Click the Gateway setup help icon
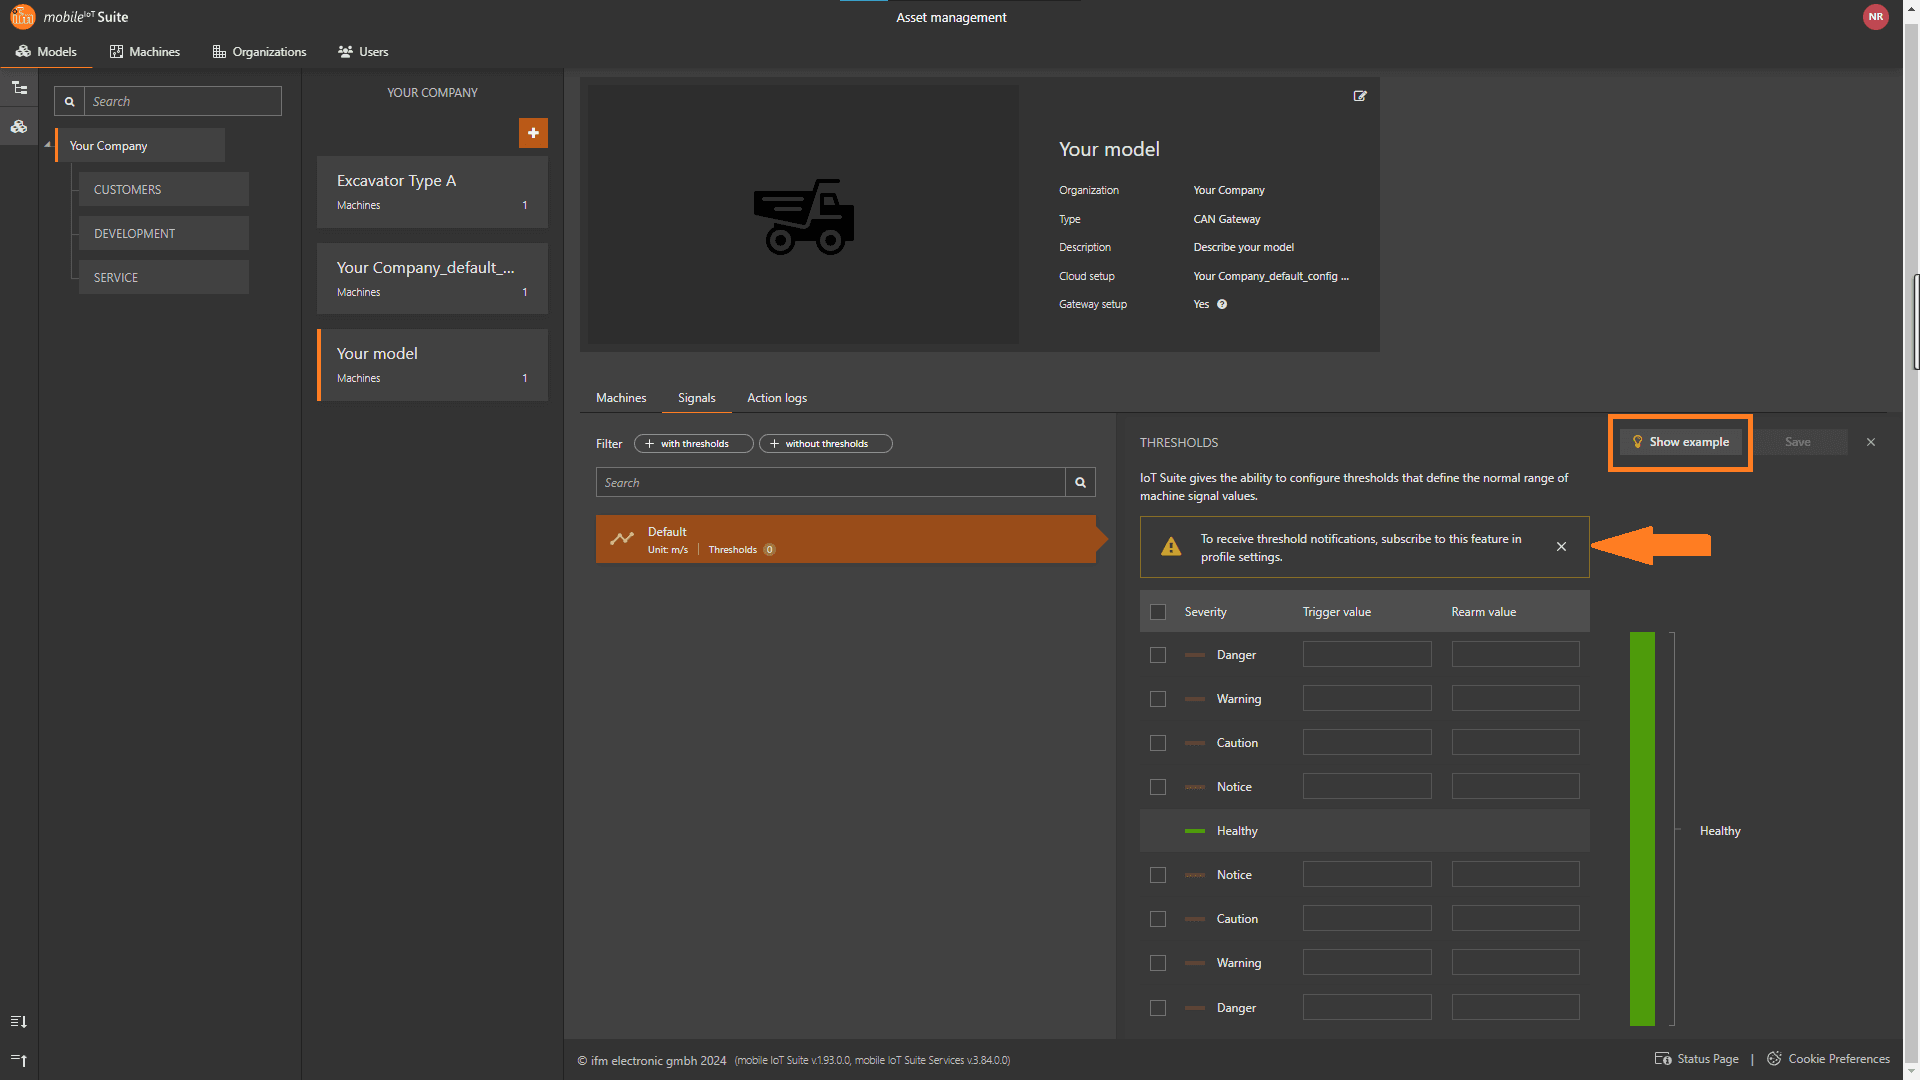This screenshot has height=1080, width=1920. (x=1222, y=305)
